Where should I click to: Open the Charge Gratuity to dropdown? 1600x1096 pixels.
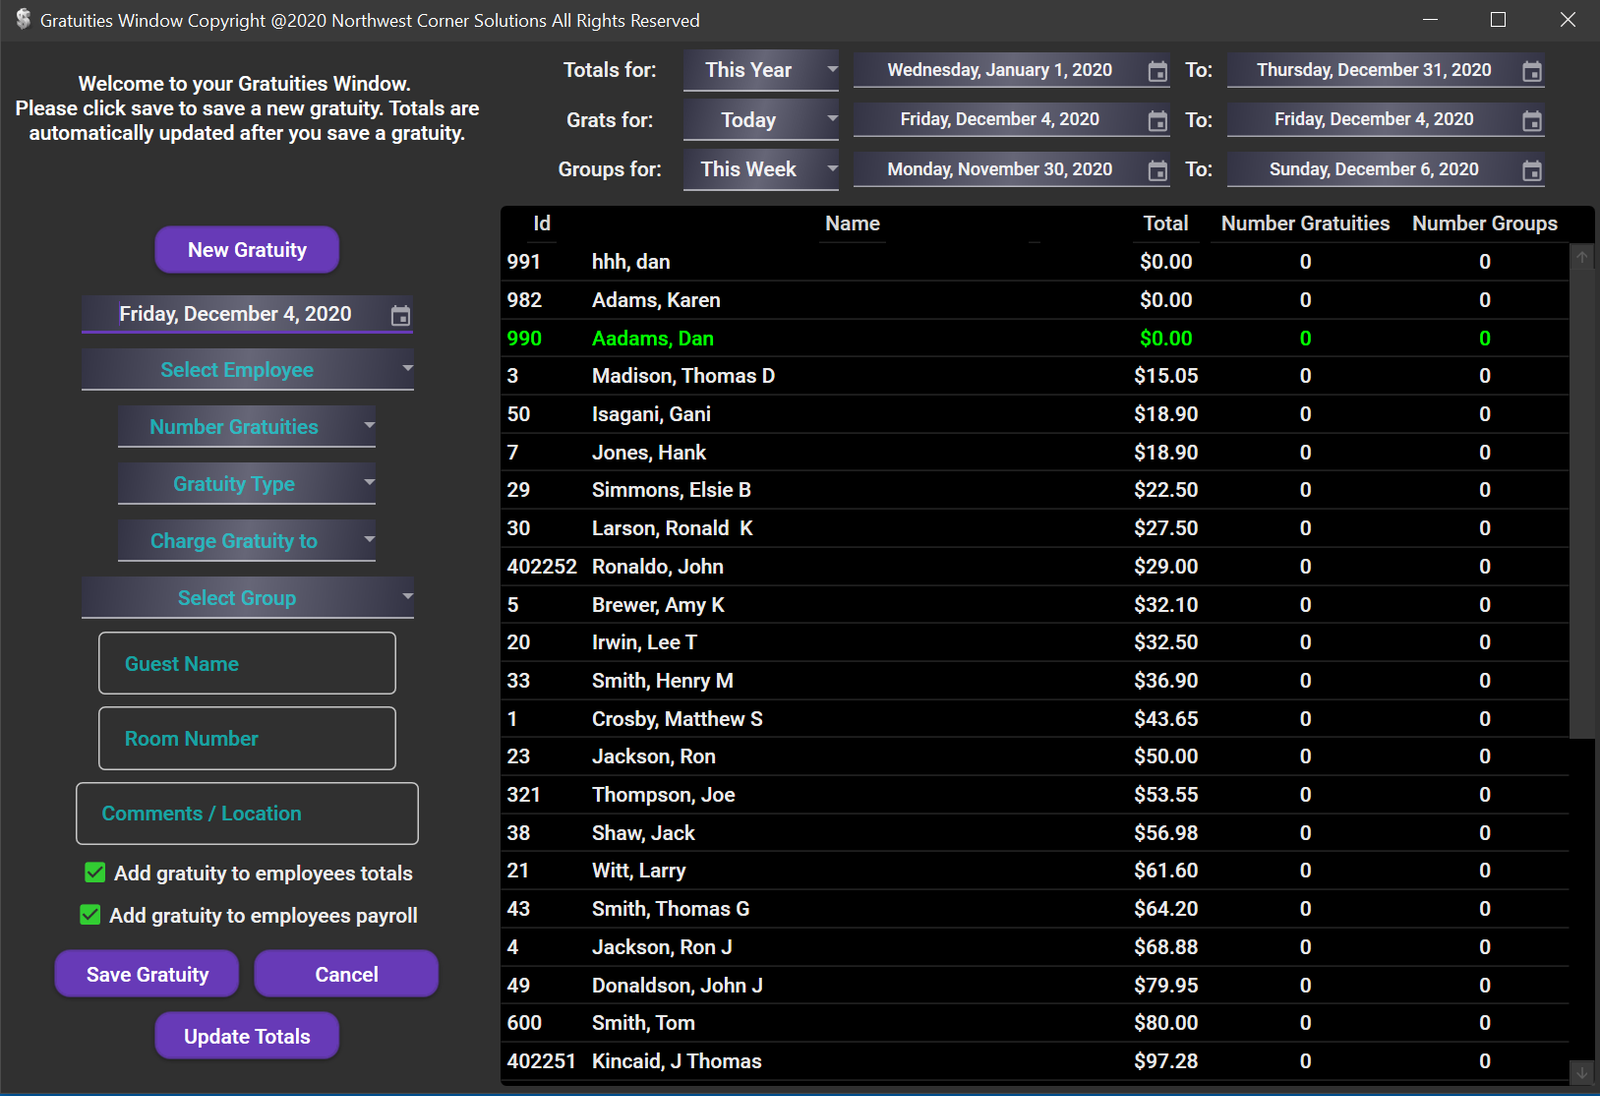click(369, 540)
